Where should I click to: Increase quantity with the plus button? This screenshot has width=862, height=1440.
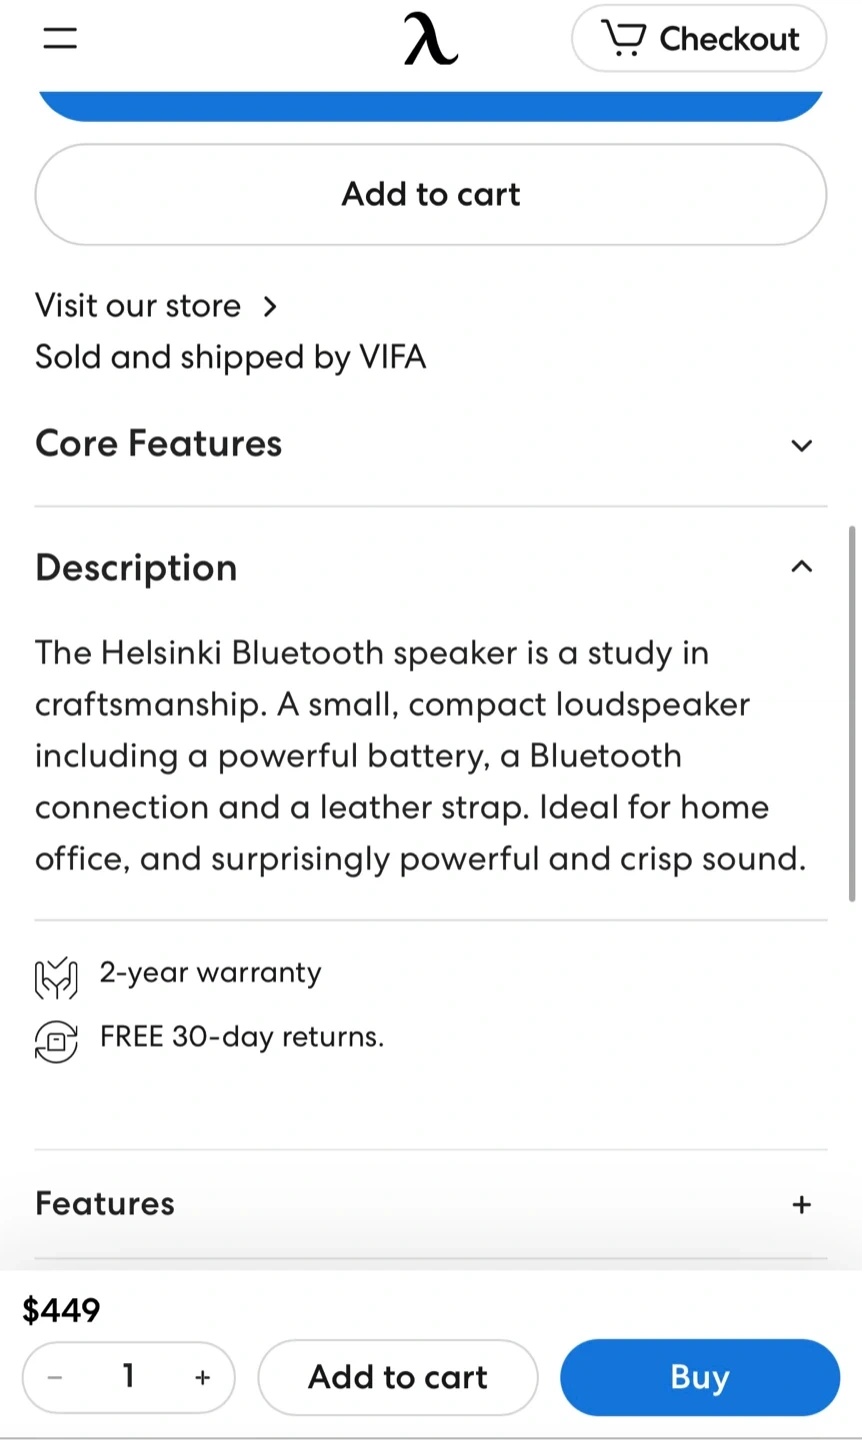203,1378
